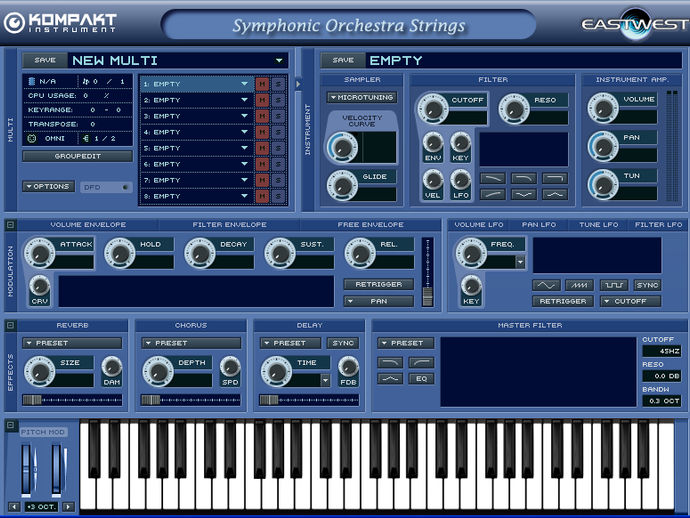The image size is (690, 518).
Task: Shift keyboard octave up with right arrow
Action: click(x=68, y=507)
